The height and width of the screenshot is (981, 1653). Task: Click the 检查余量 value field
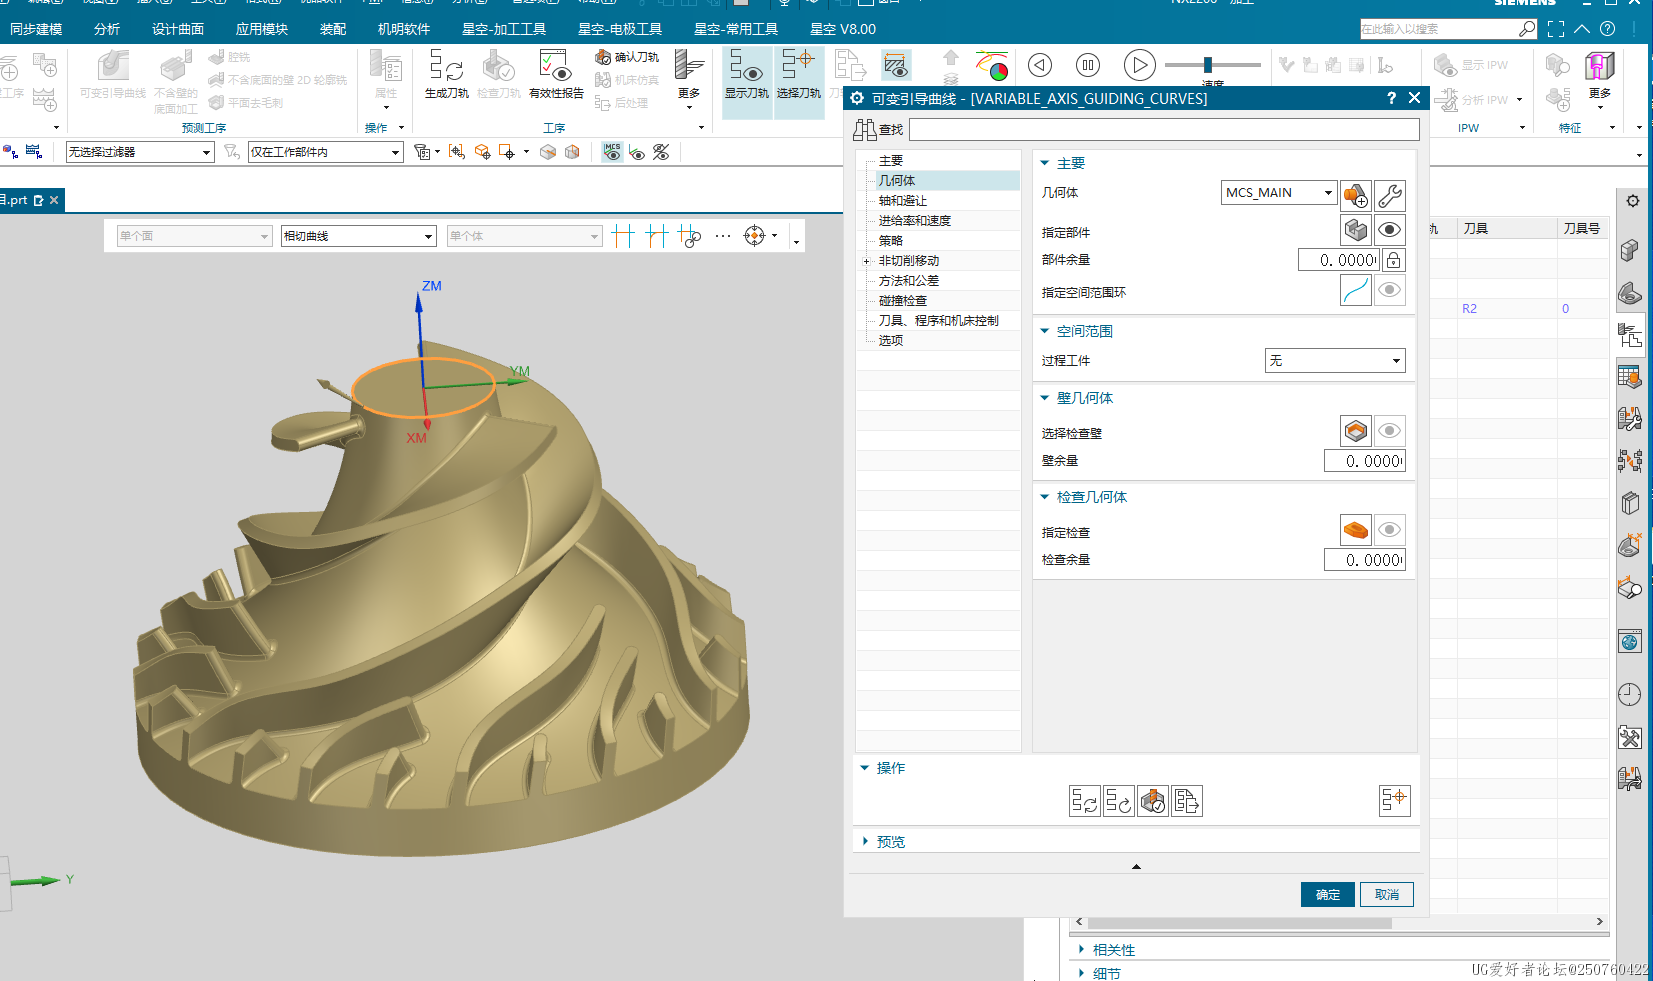[x=1365, y=560]
